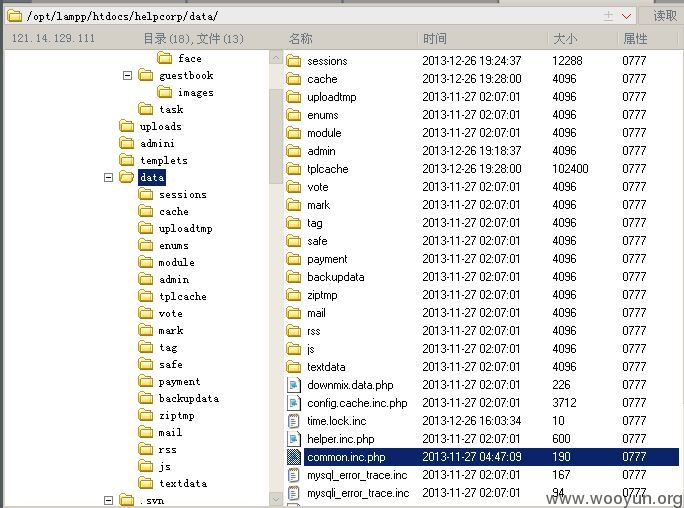Select vote folder name in file list
Viewport: 684px width, 508px height.
318,187
